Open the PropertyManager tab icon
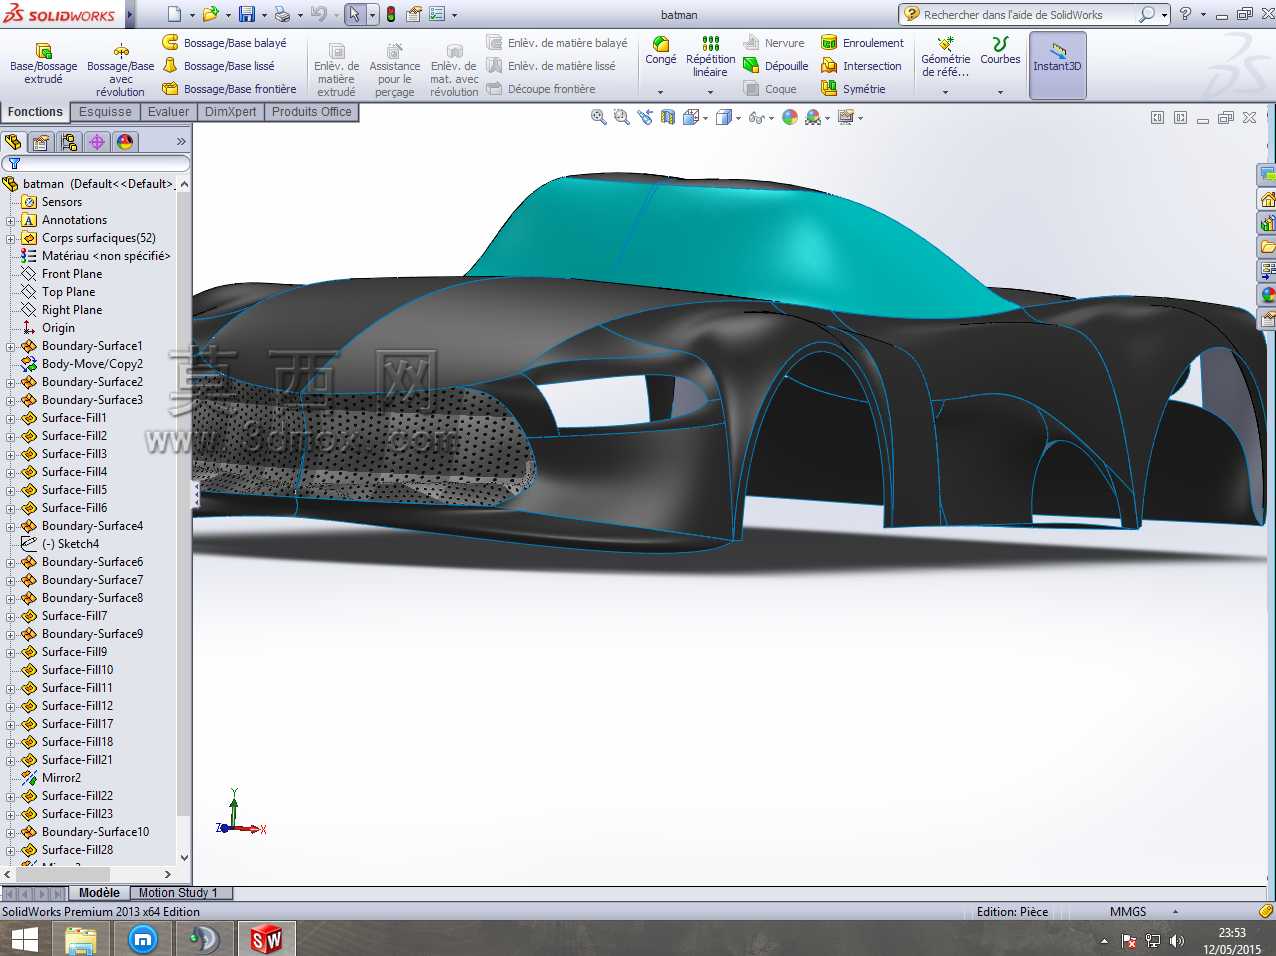1276x956 pixels. 41,142
